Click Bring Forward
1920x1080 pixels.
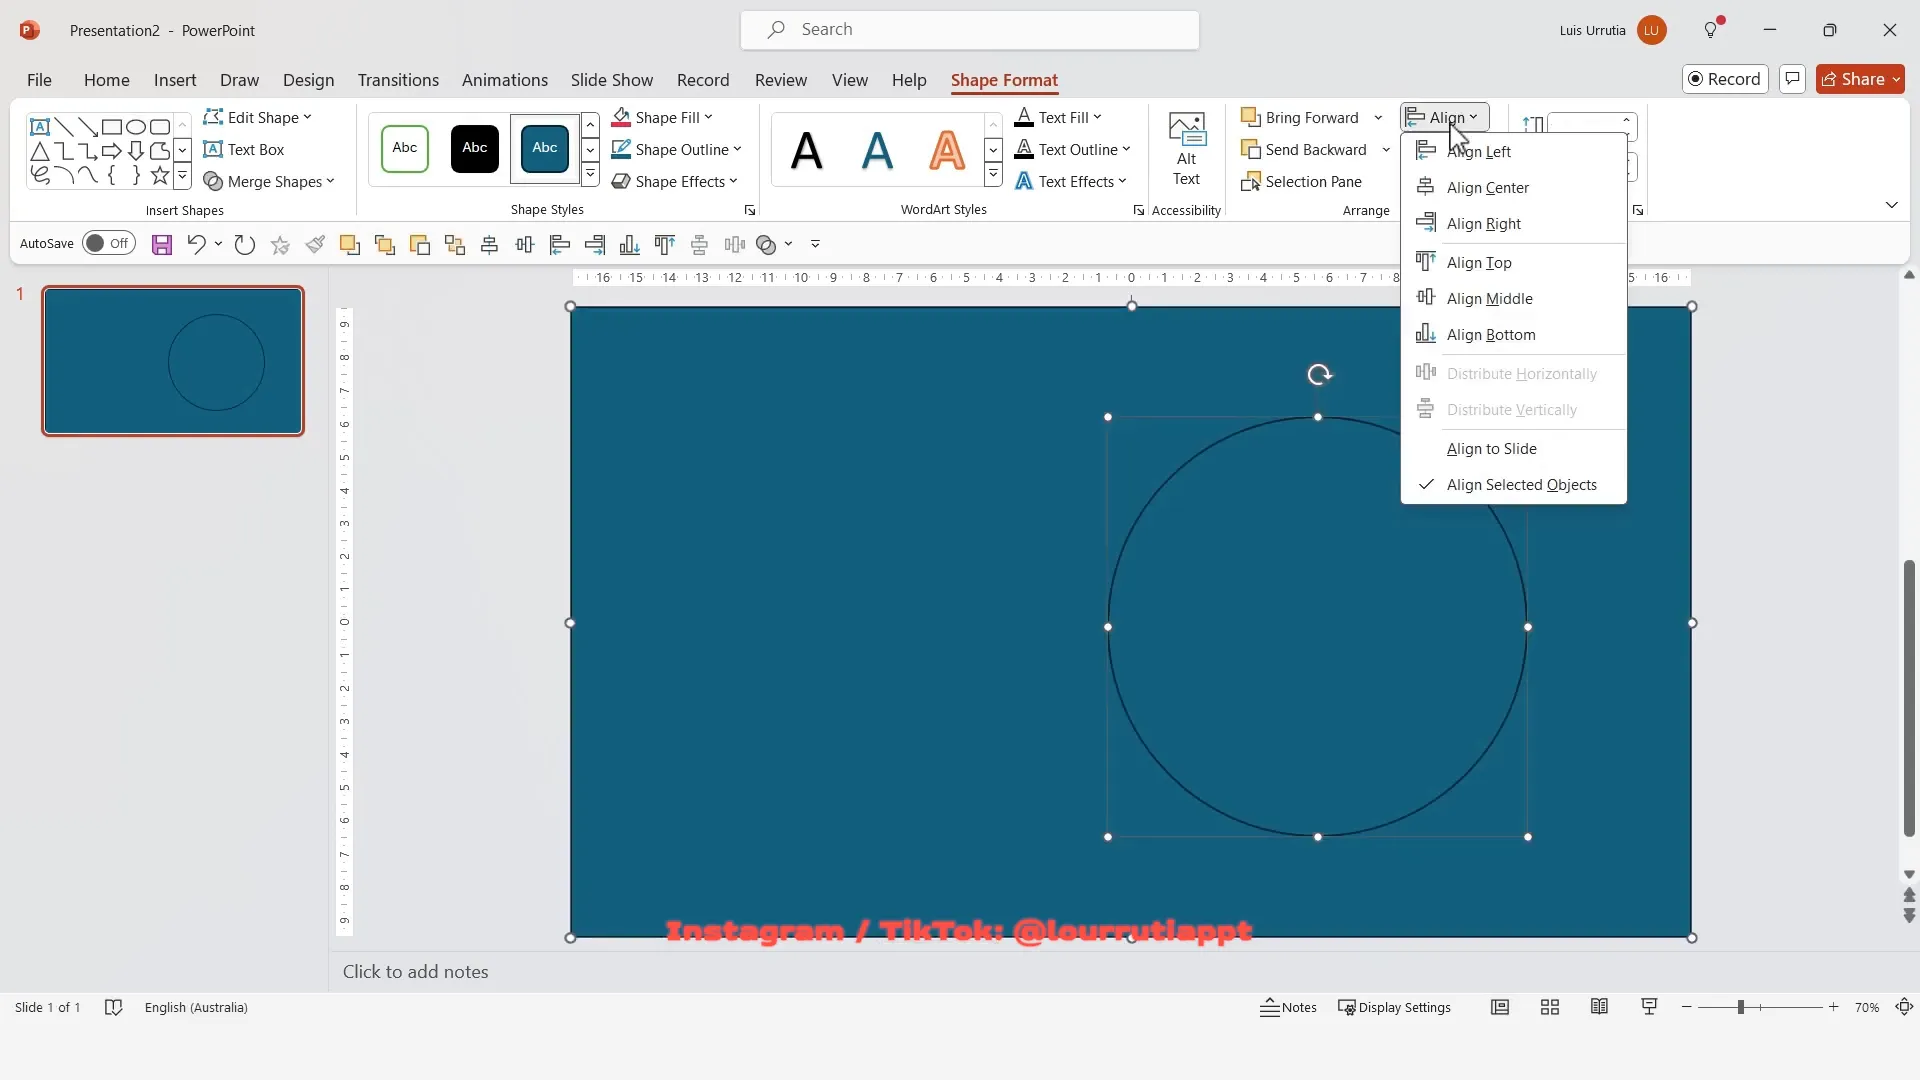(1300, 117)
